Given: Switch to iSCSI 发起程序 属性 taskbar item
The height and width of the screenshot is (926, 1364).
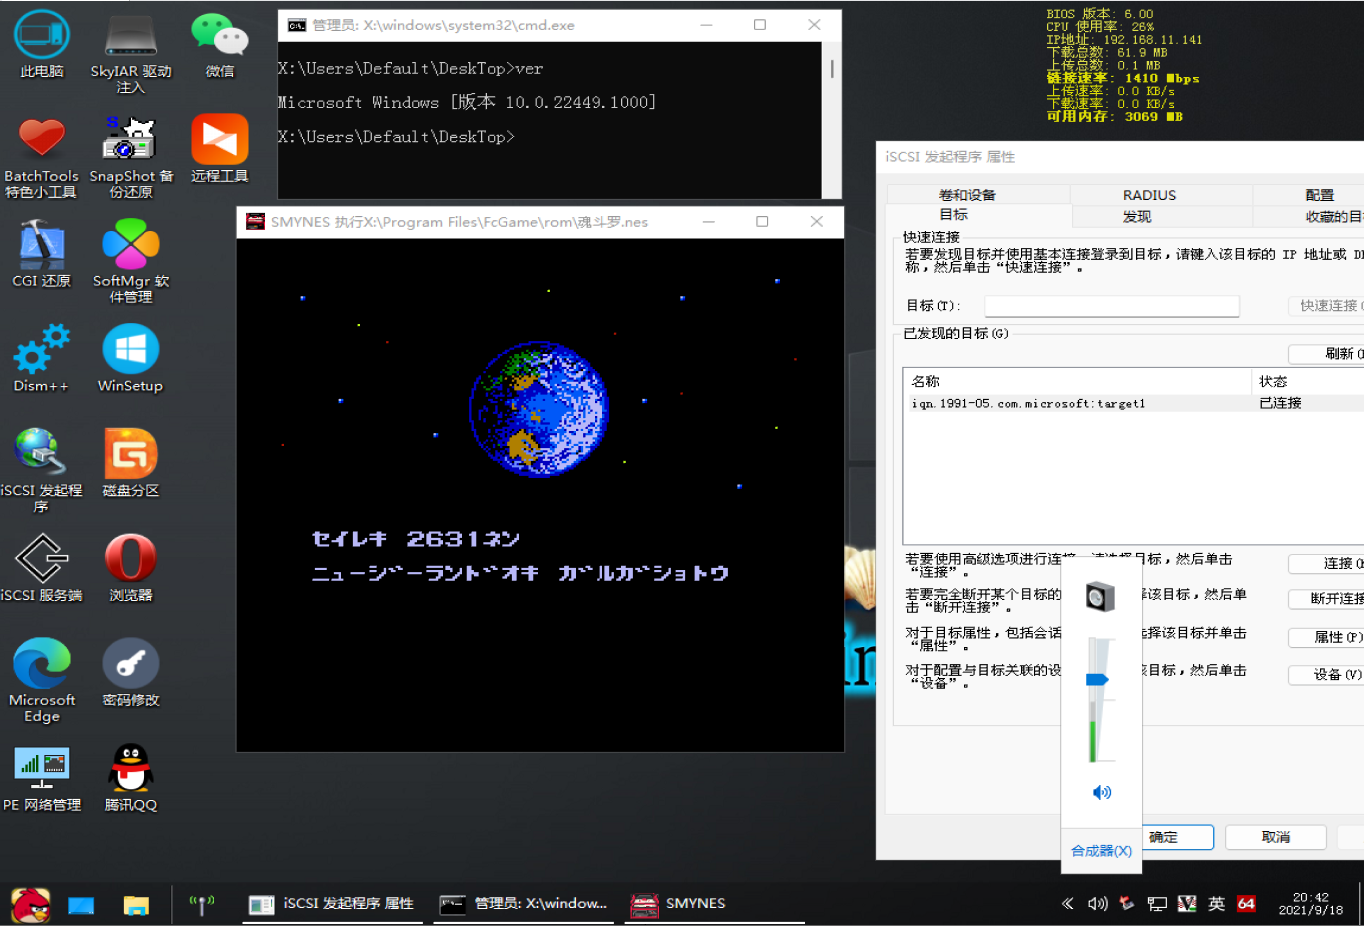Looking at the screenshot, I should point(331,904).
